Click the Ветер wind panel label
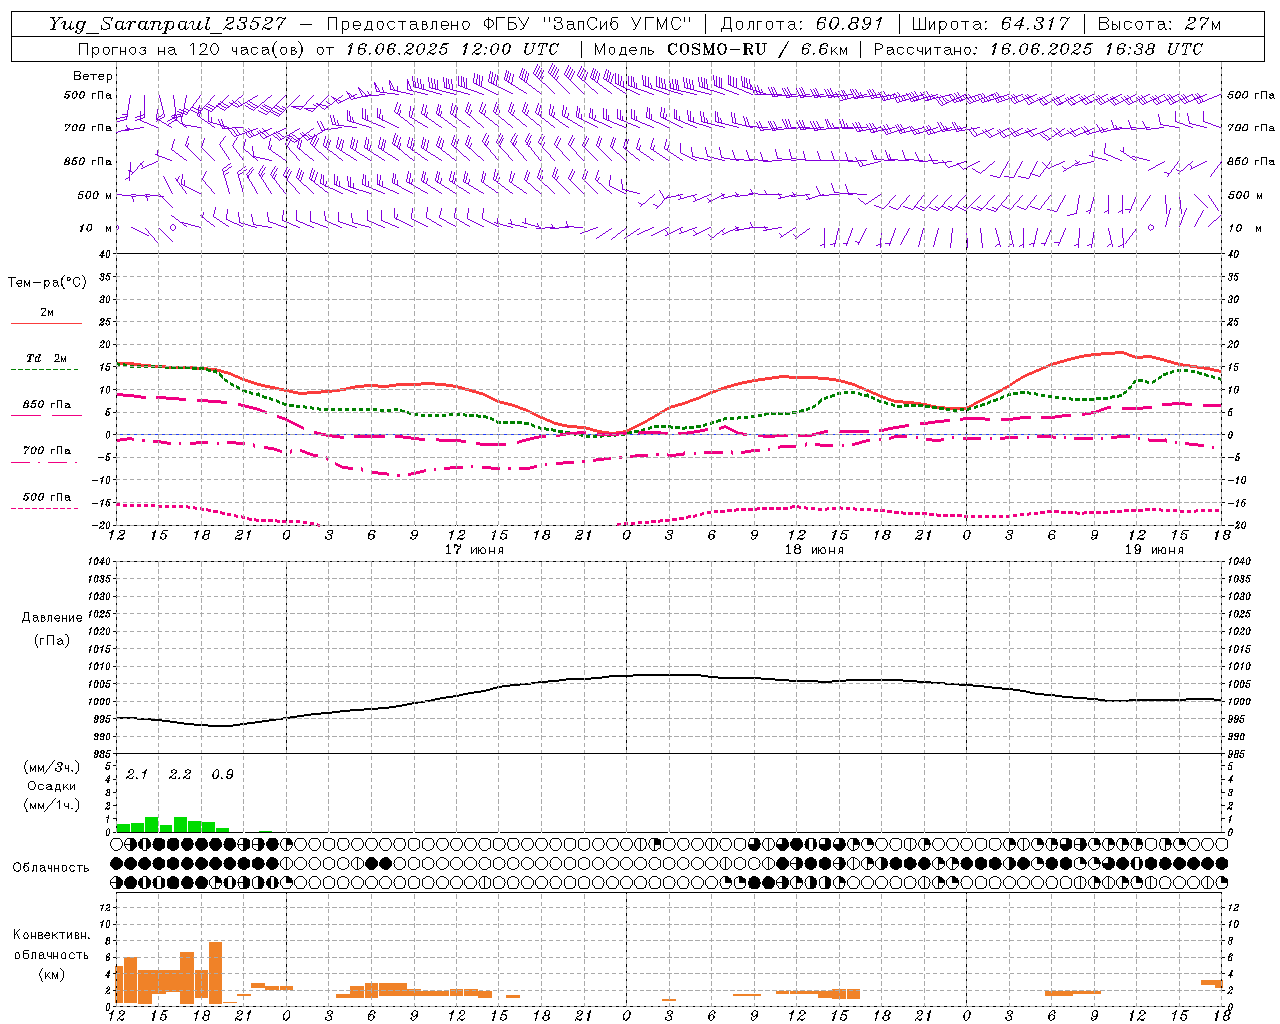This screenshot has width=1280, height=1024. (x=93, y=76)
